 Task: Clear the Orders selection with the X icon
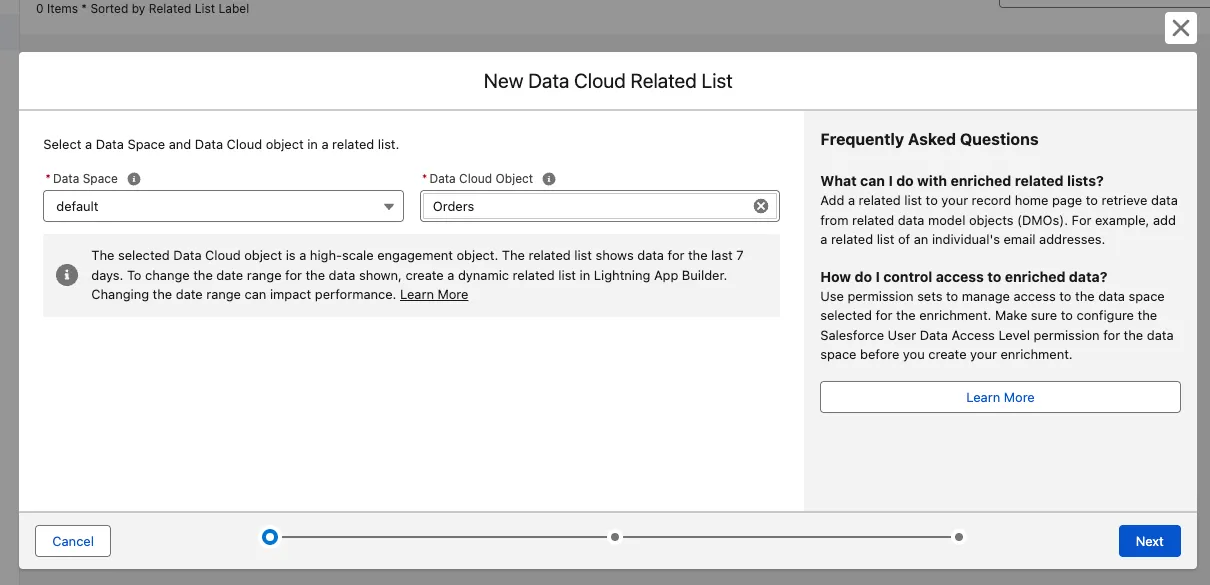(761, 206)
